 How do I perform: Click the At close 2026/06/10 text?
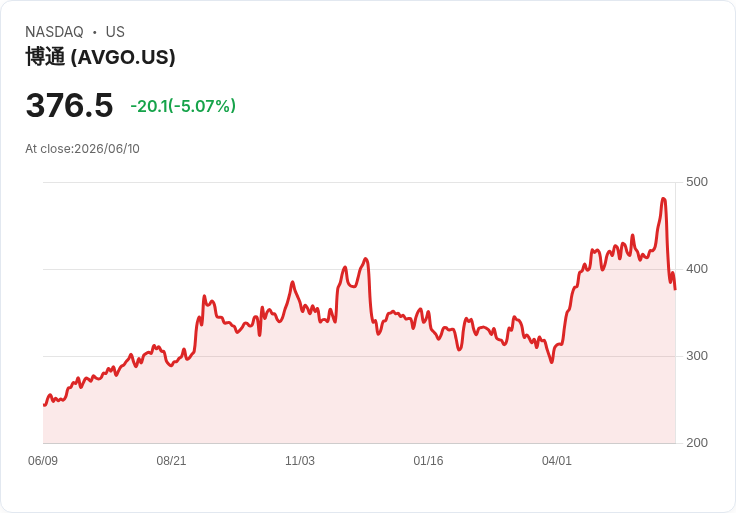[x=82, y=149]
